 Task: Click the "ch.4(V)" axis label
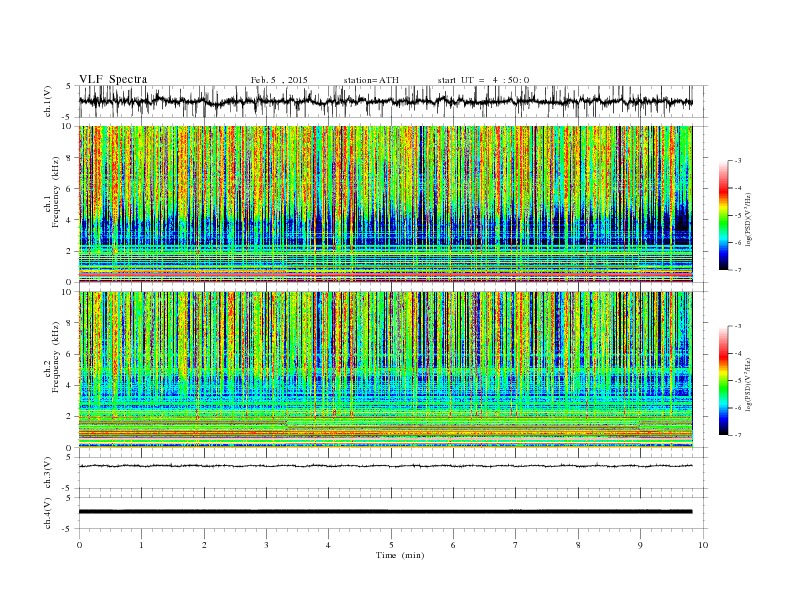coord(48,513)
